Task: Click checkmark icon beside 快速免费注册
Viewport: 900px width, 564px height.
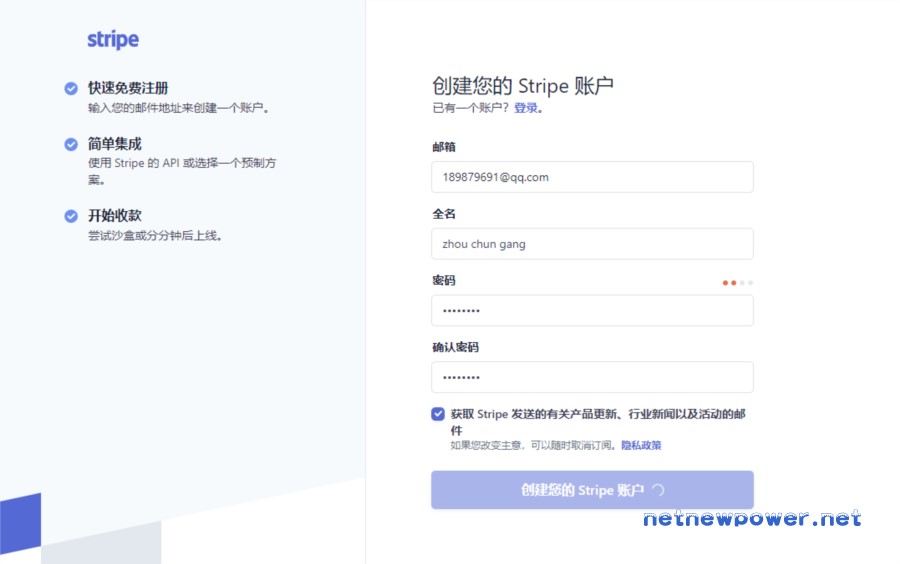Action: [x=71, y=88]
